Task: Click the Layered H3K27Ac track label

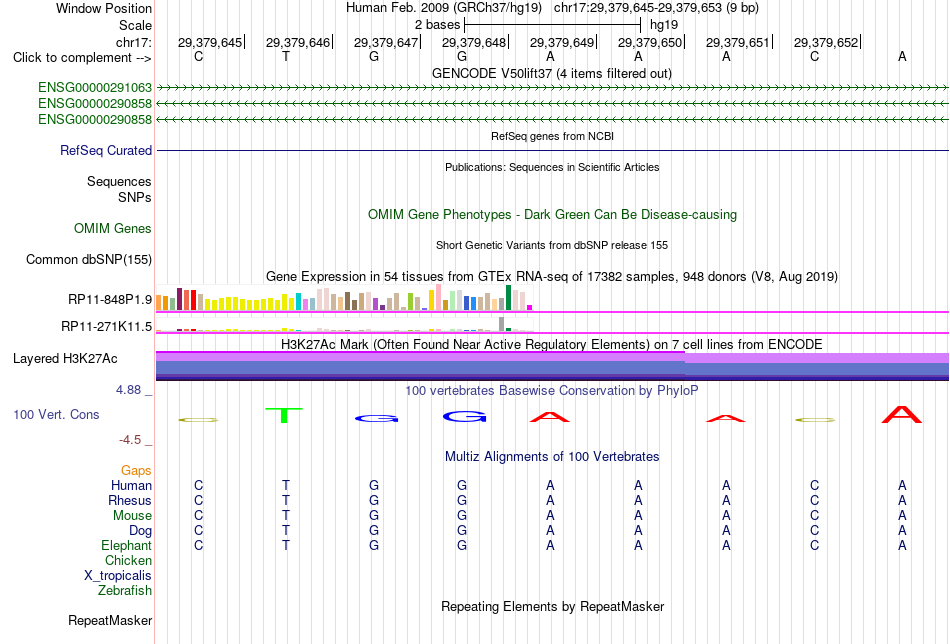Action: [65, 359]
